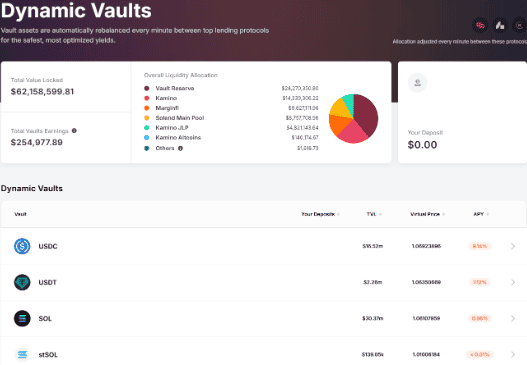Sort by TVL column arrow

(380, 214)
